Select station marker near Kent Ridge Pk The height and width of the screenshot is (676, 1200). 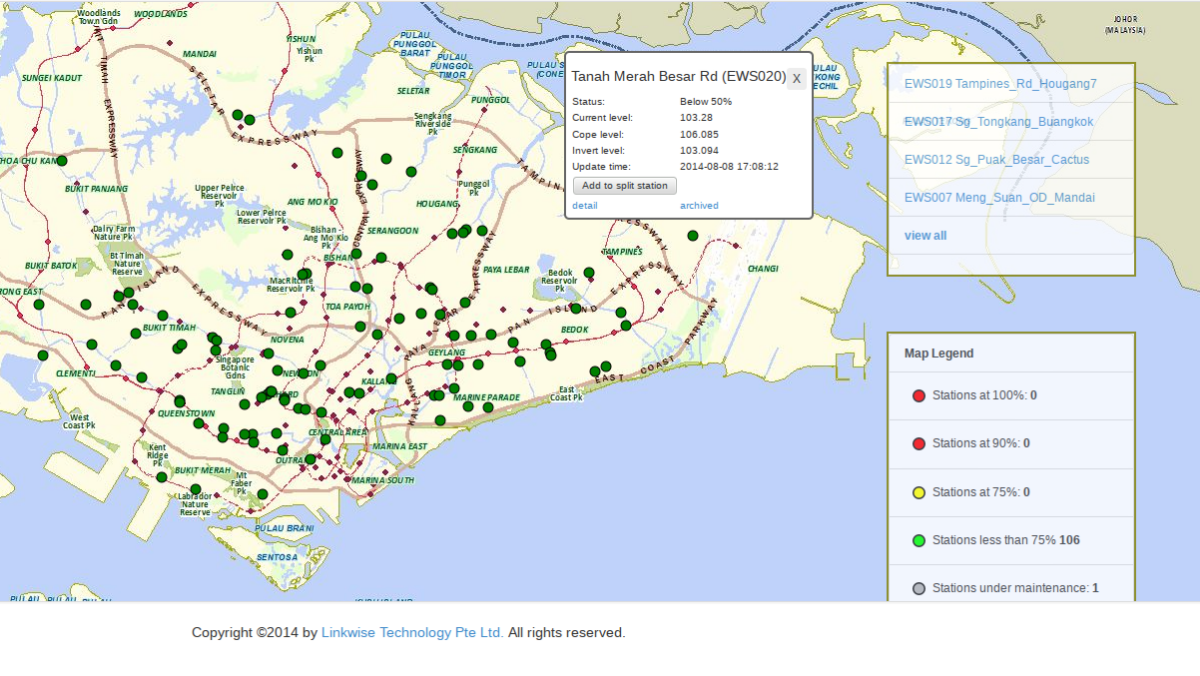[x=161, y=477]
